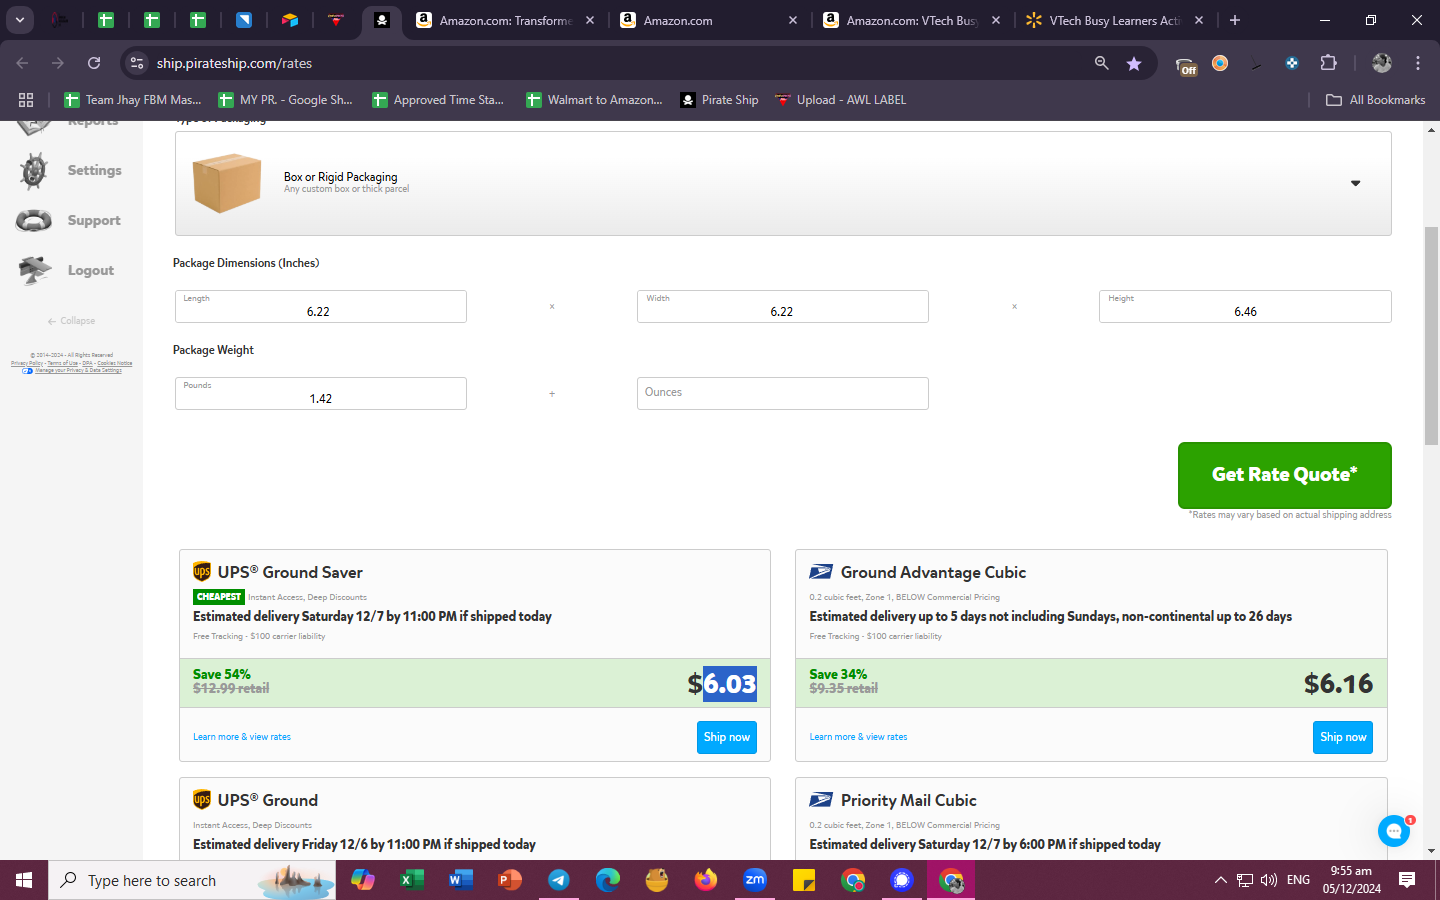The width and height of the screenshot is (1440, 900).
Task: Open the browser extensions puzzle icon
Action: pyautogui.click(x=1328, y=63)
